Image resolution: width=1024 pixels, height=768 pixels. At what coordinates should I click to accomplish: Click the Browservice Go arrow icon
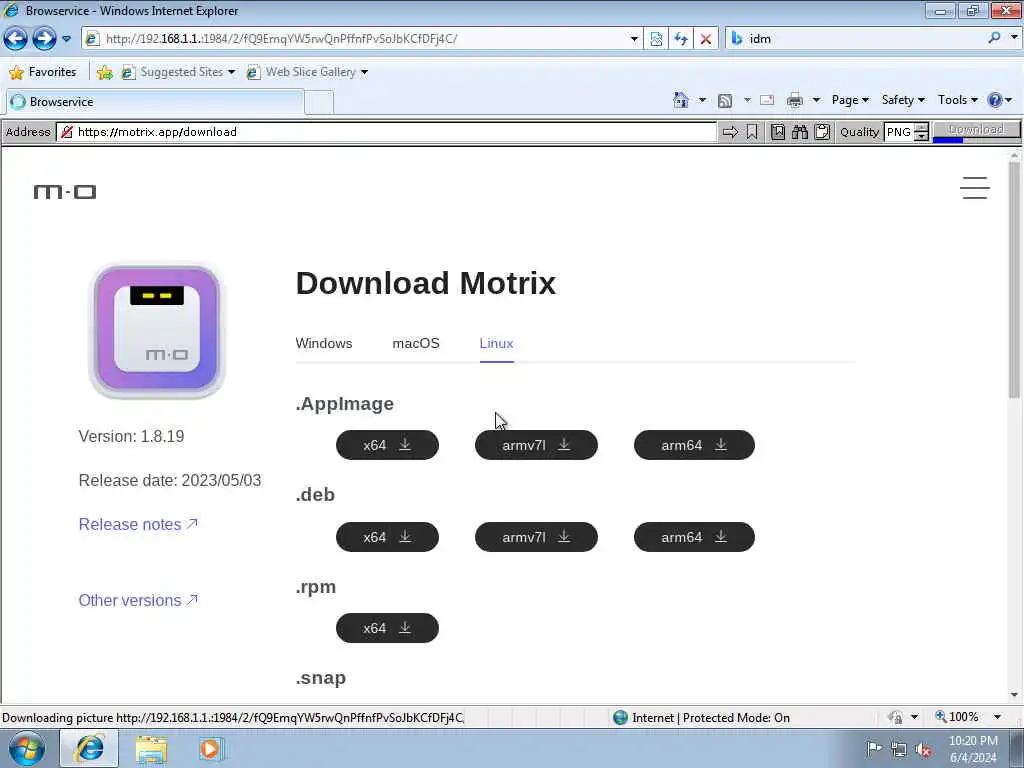pyautogui.click(x=730, y=133)
